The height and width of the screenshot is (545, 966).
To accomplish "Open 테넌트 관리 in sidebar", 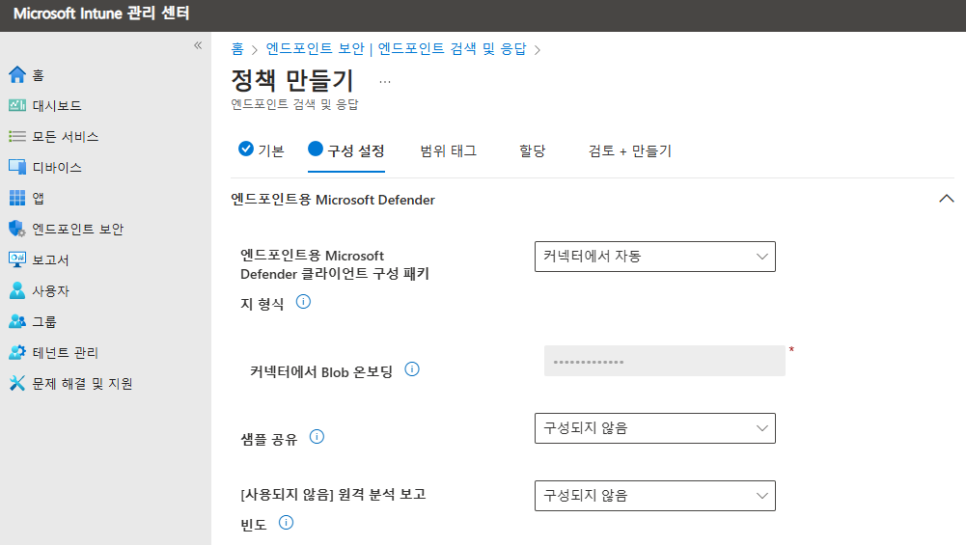I will [x=65, y=352].
